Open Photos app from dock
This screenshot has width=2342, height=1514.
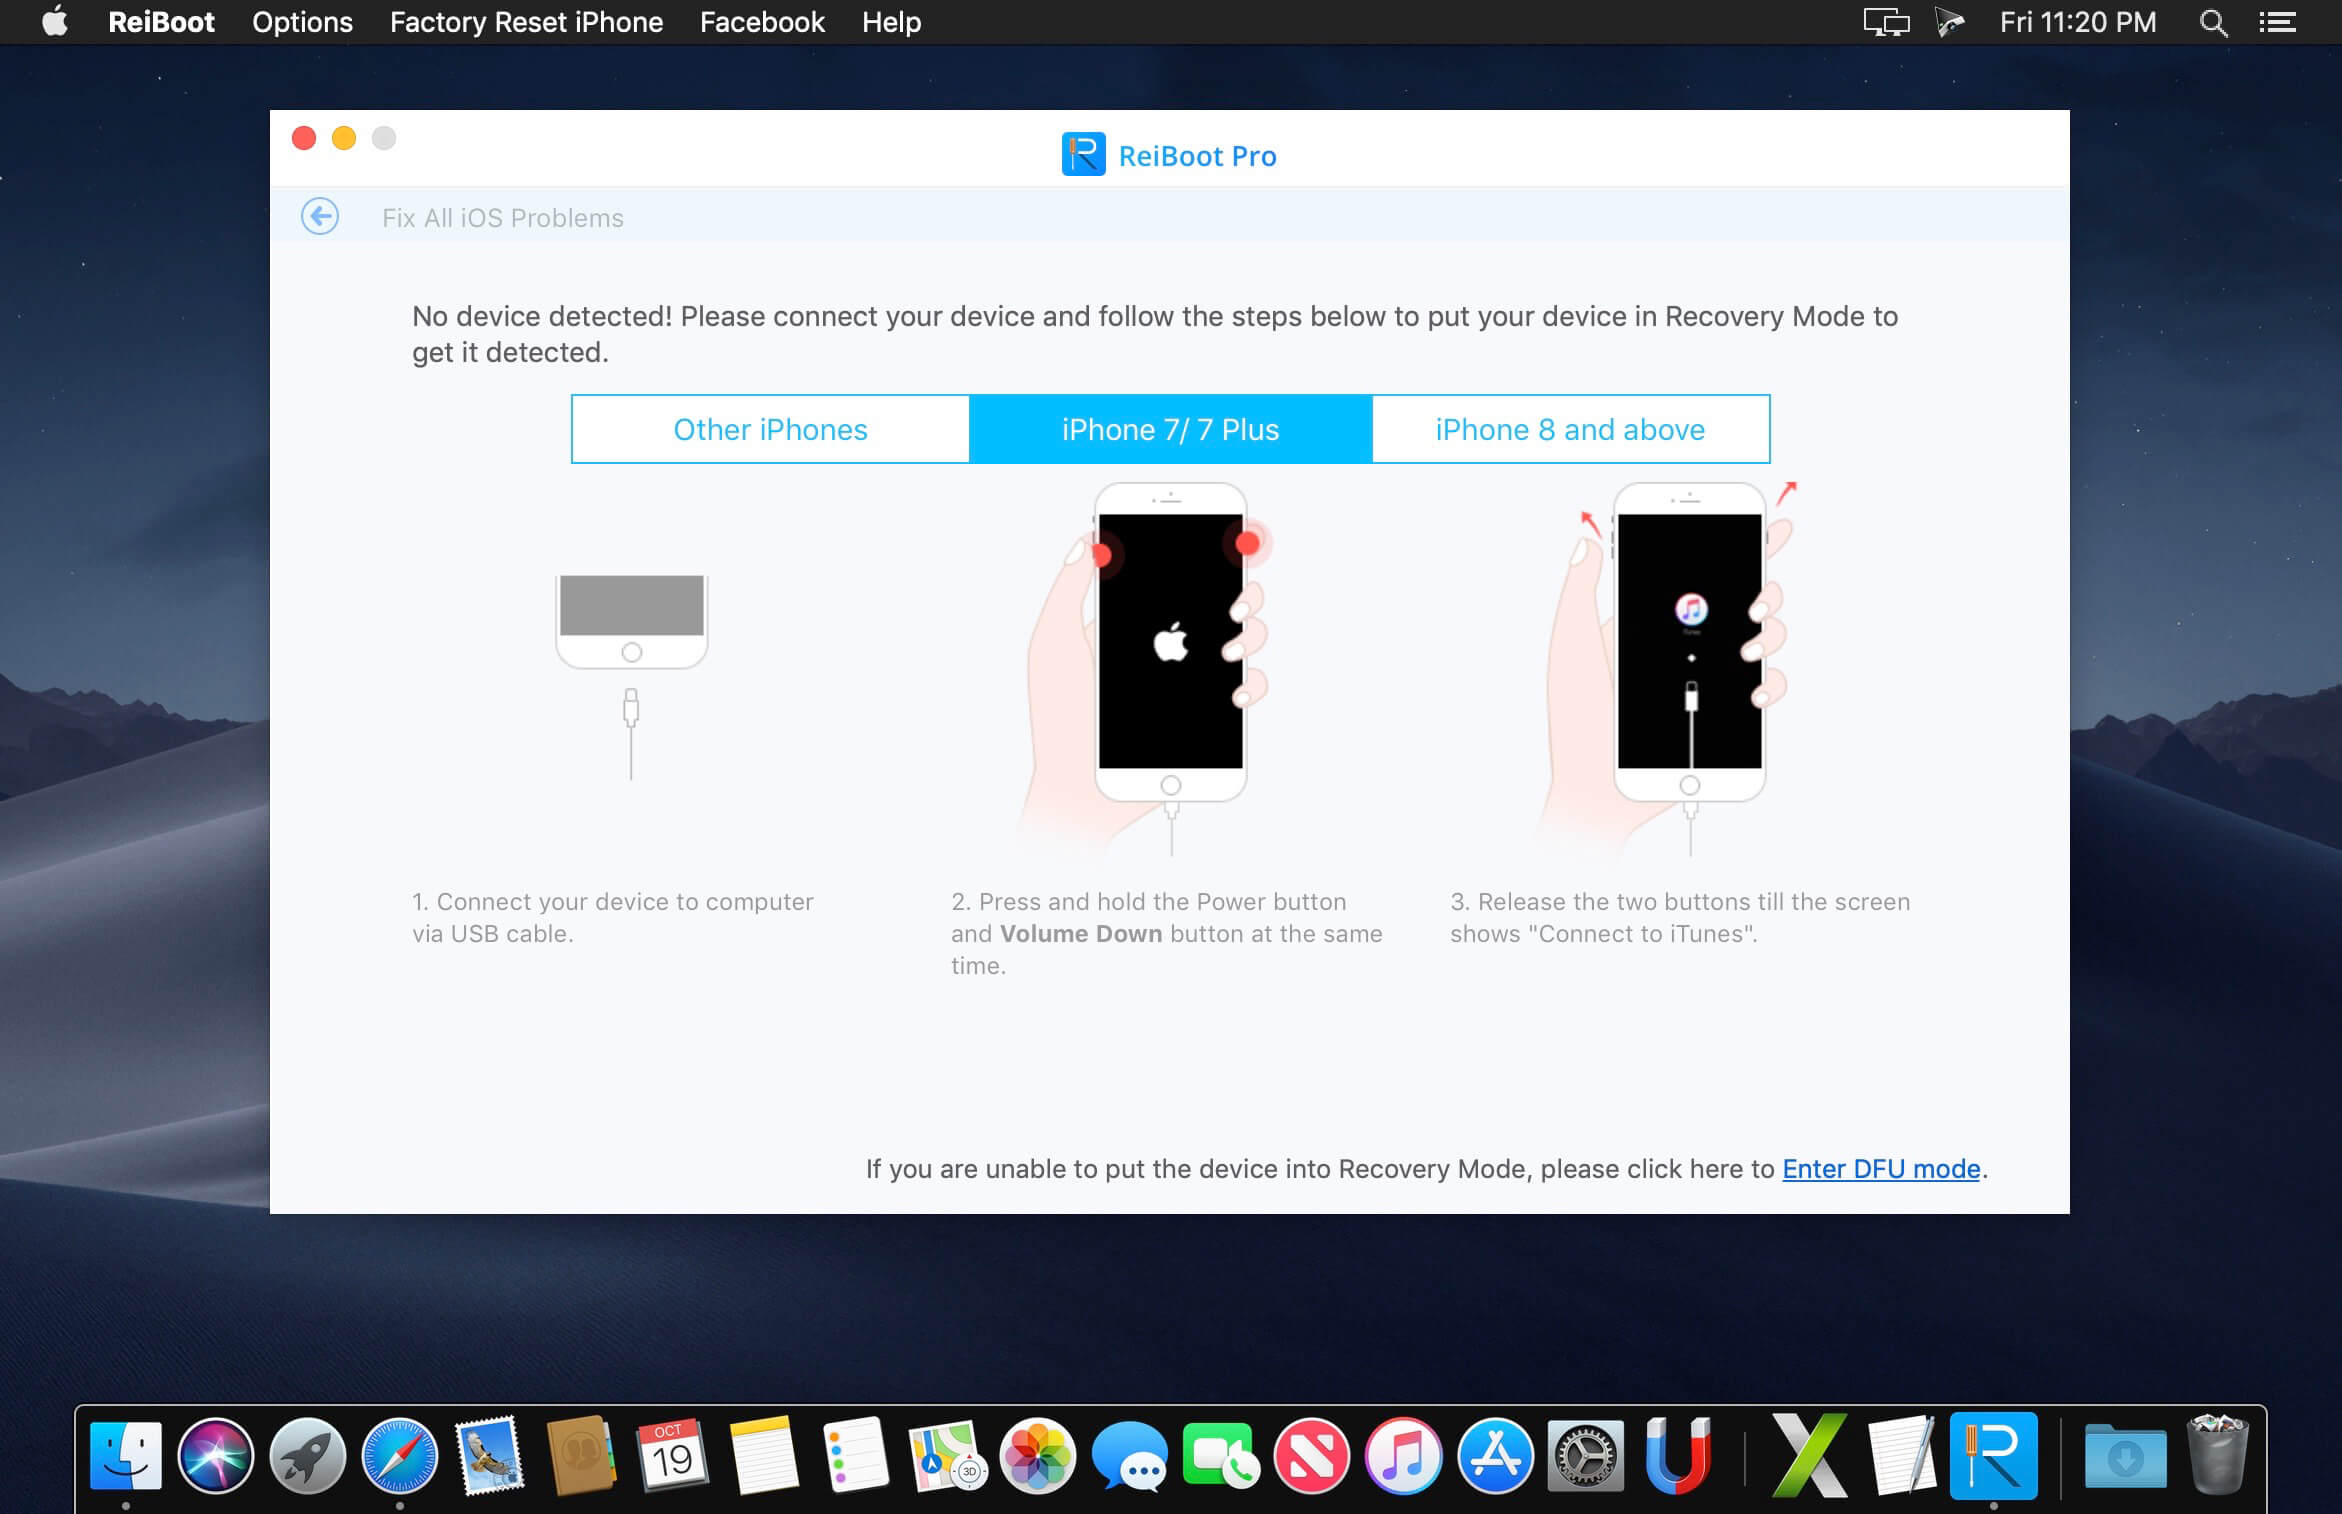pos(1036,1456)
